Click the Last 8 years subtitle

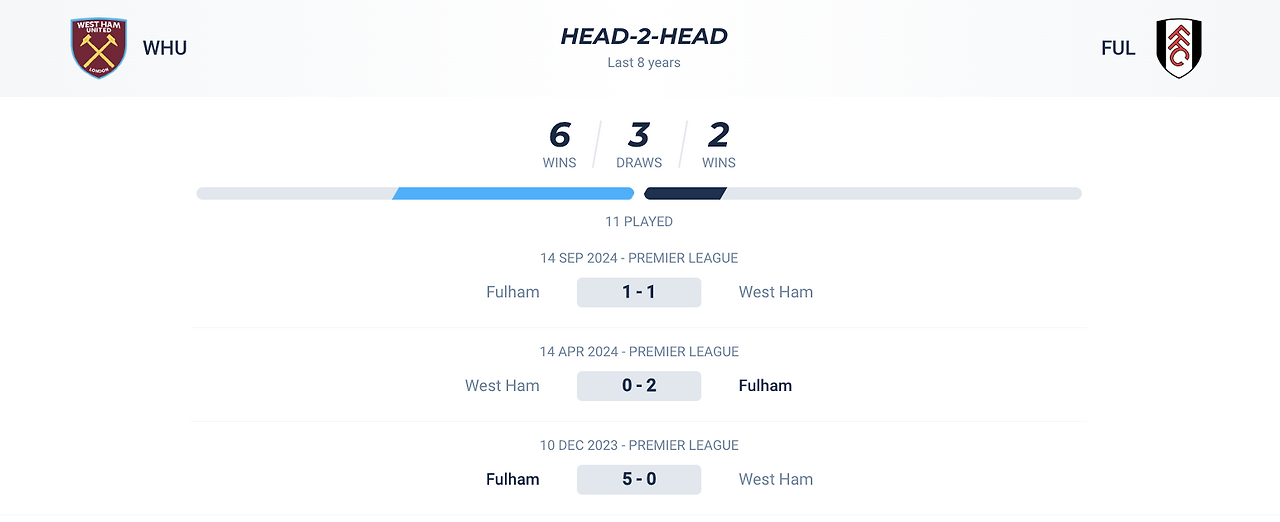pyautogui.click(x=644, y=63)
